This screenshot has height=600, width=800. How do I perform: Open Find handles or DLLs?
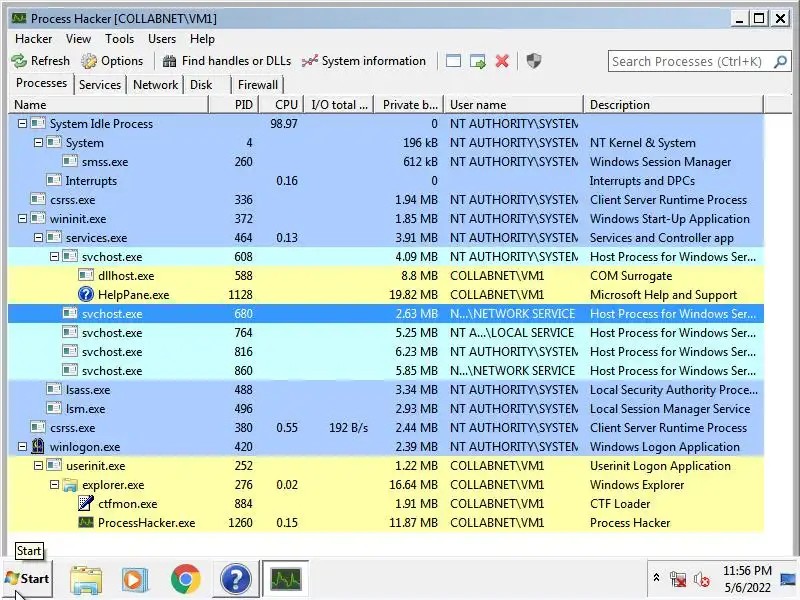click(x=227, y=61)
